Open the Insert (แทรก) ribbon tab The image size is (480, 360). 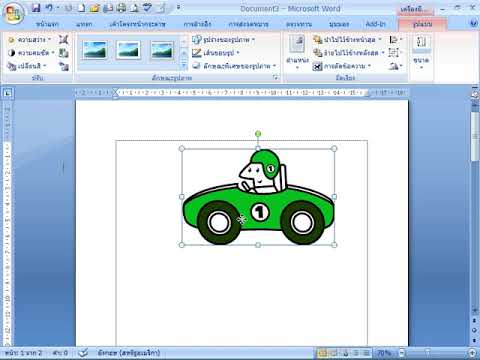click(x=84, y=24)
